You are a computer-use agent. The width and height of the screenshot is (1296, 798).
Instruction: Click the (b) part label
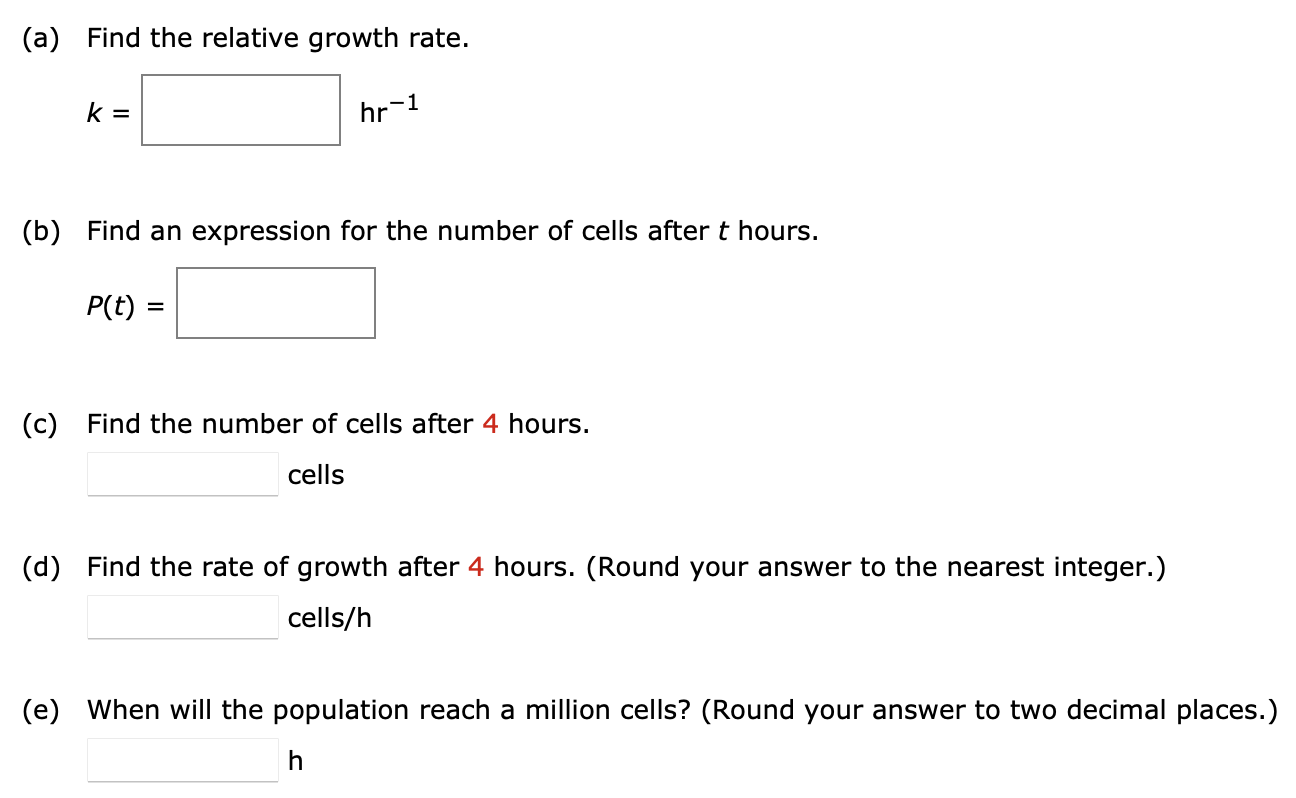tap(40, 232)
